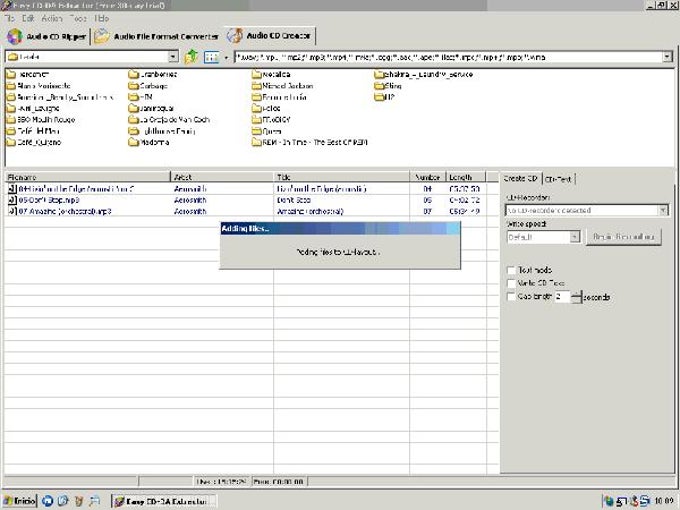
Task: Switch to the Create CD tab
Action: click(x=520, y=178)
